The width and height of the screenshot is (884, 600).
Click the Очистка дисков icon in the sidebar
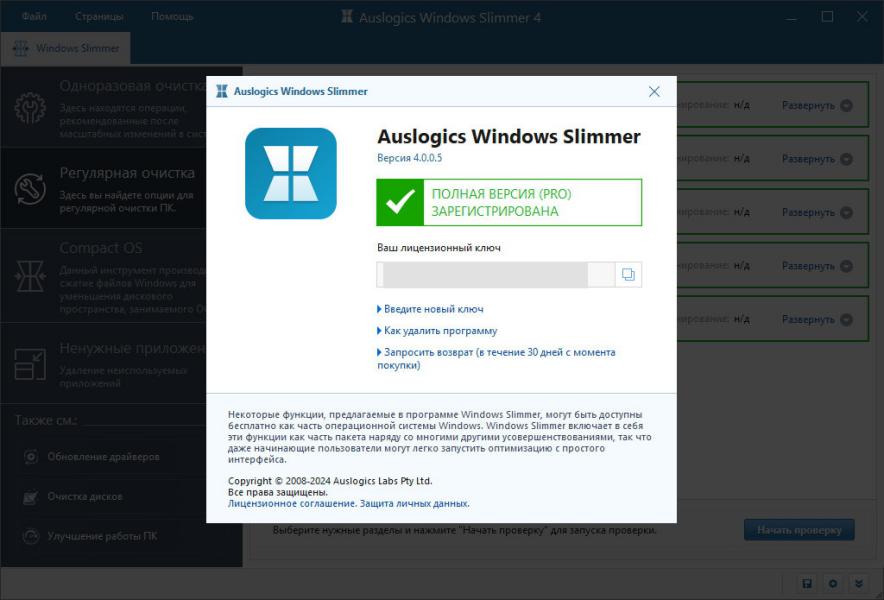(31, 497)
